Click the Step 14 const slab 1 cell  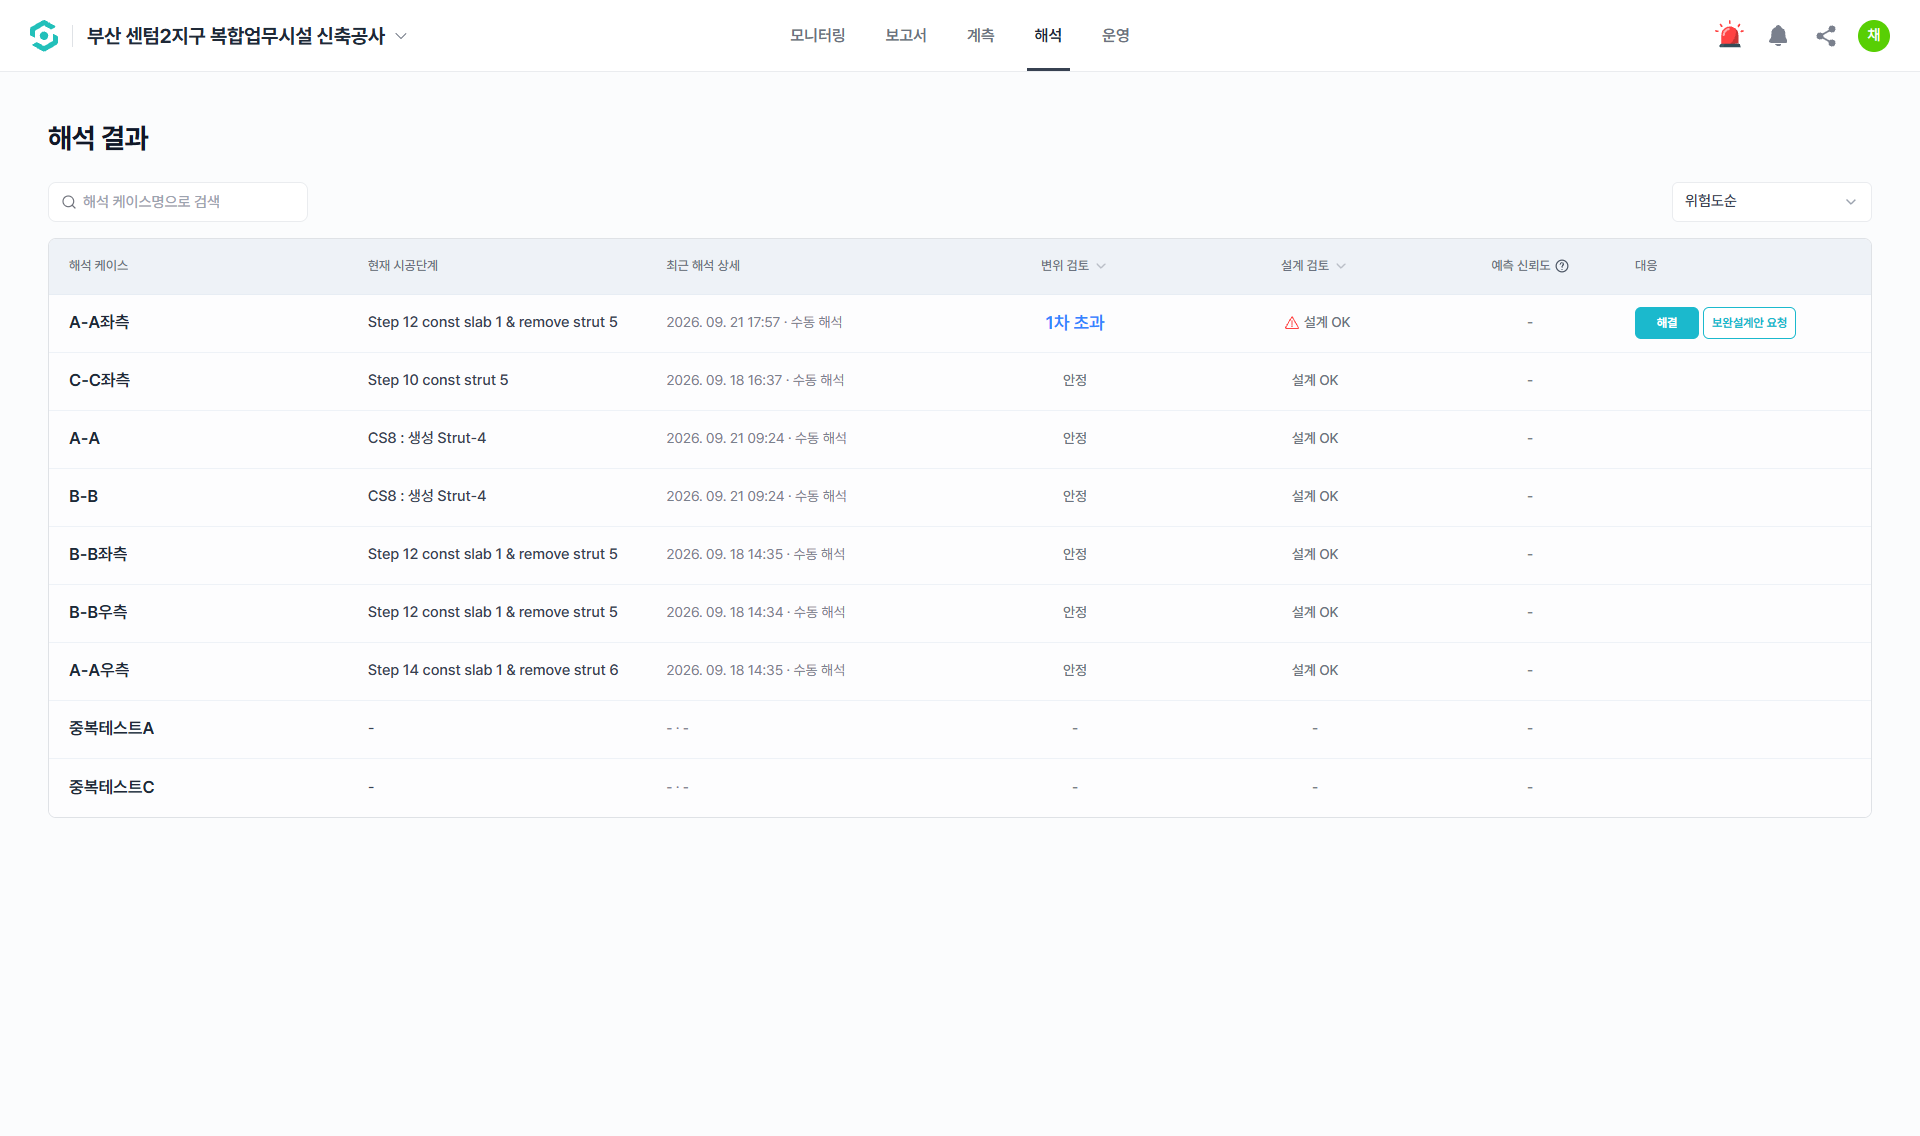click(x=493, y=671)
